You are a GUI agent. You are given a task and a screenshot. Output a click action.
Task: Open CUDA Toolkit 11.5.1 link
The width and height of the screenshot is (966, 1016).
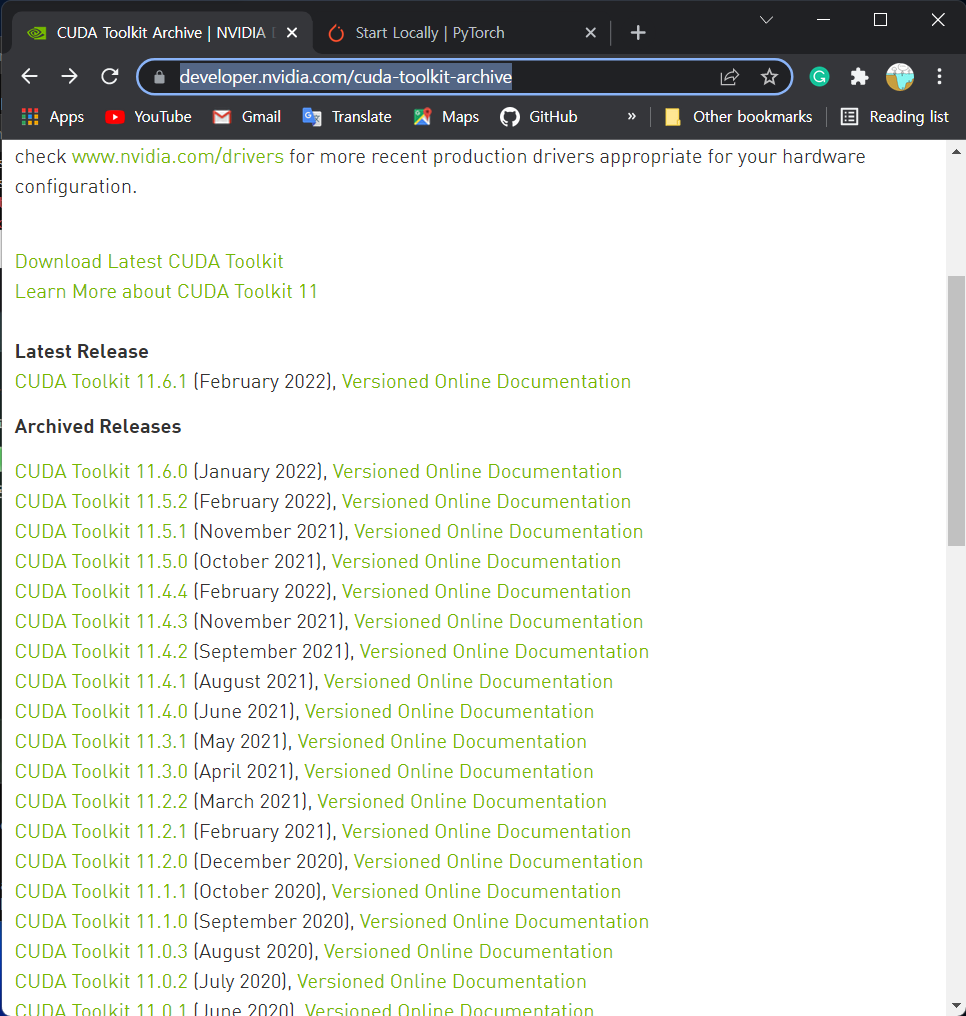(101, 531)
